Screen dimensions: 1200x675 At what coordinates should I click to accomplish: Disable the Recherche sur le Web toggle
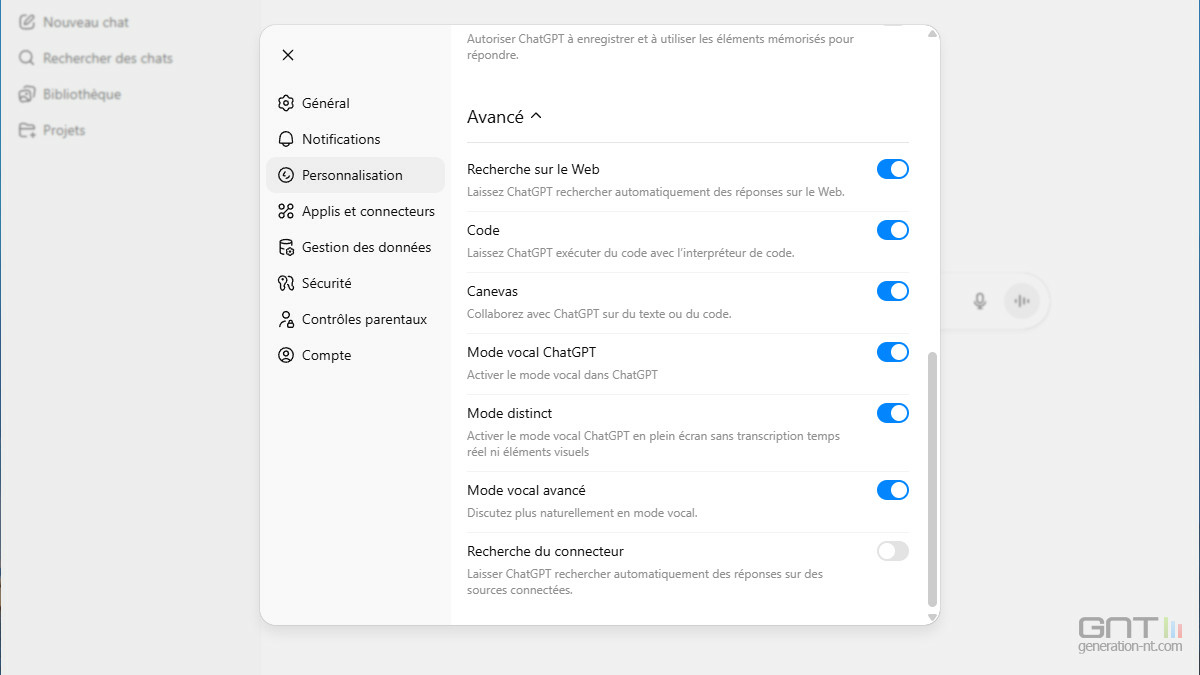892,169
